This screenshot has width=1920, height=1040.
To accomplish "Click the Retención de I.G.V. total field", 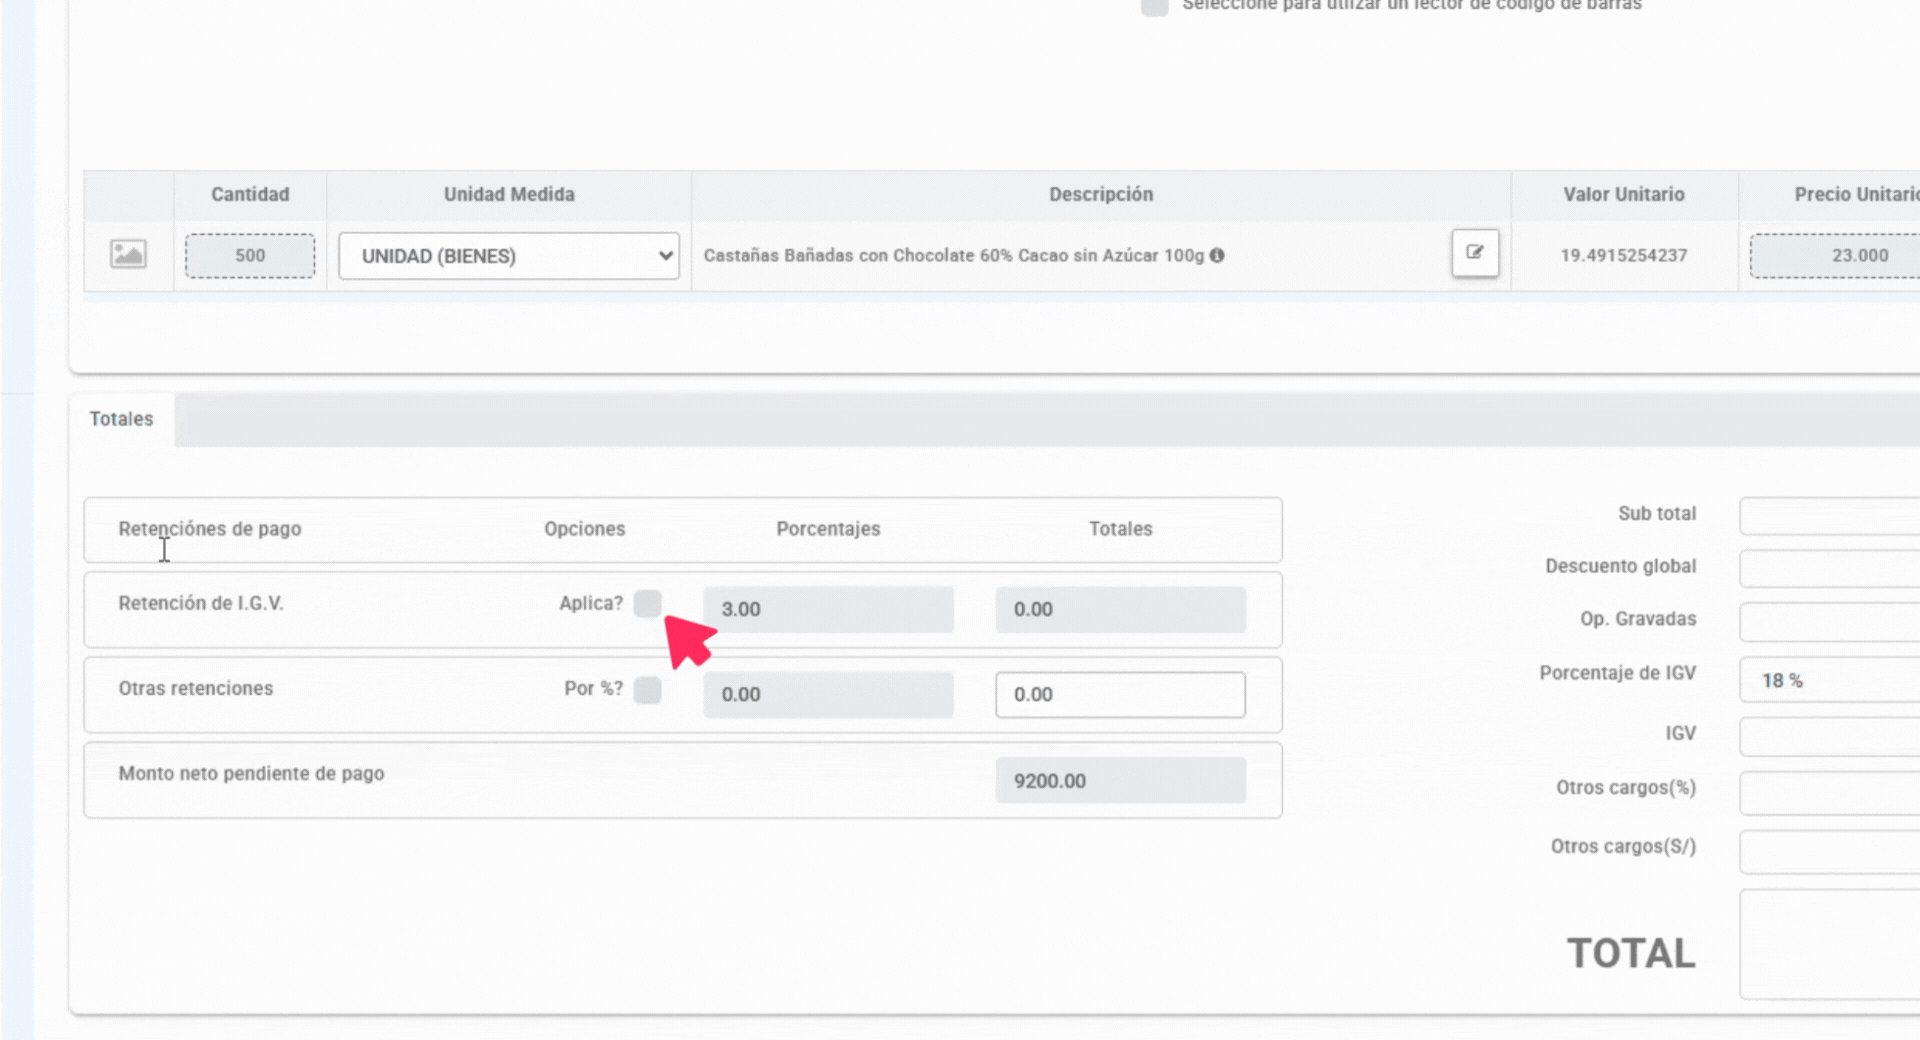I will [1120, 609].
